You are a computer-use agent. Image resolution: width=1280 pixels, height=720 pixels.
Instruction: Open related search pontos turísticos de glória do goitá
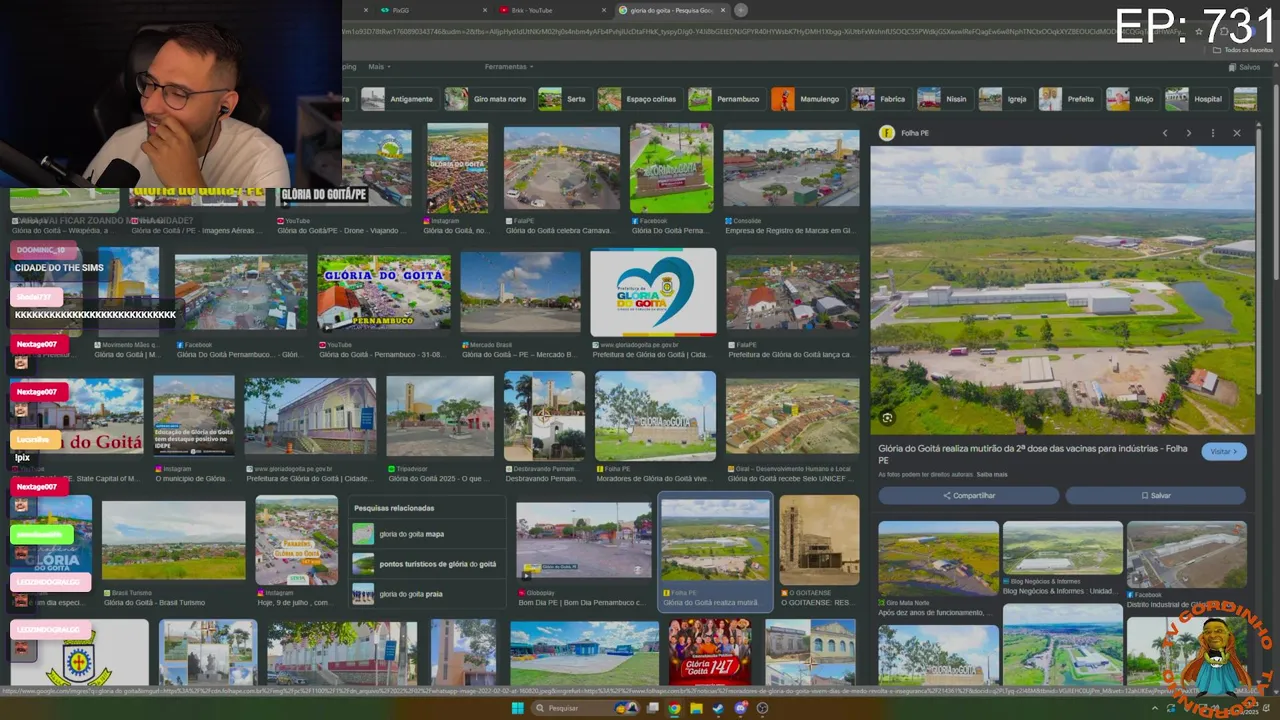tap(428, 564)
